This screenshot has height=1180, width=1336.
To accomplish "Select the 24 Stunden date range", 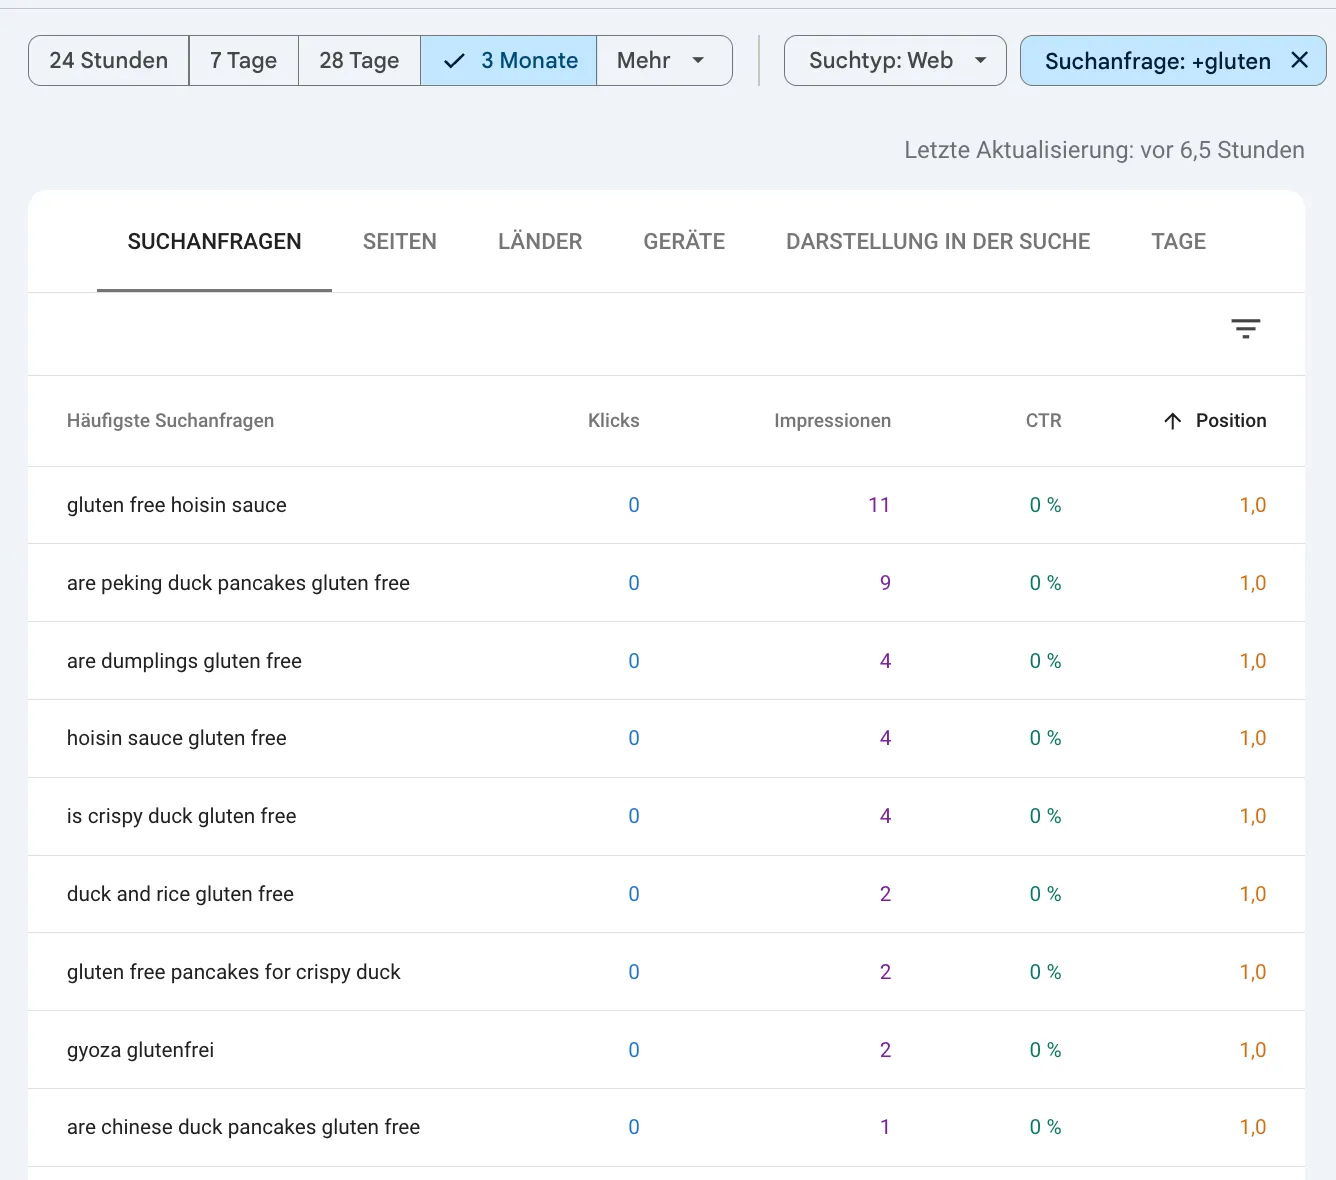I will [x=109, y=61].
